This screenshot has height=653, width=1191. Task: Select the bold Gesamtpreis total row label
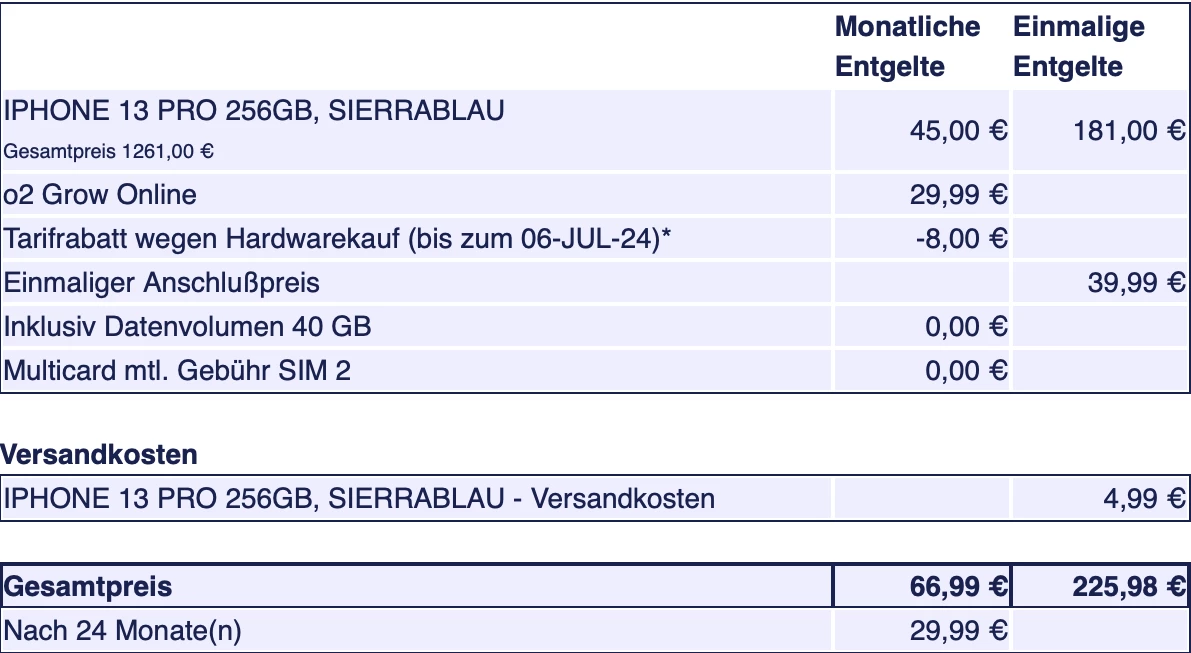pyautogui.click(x=88, y=587)
